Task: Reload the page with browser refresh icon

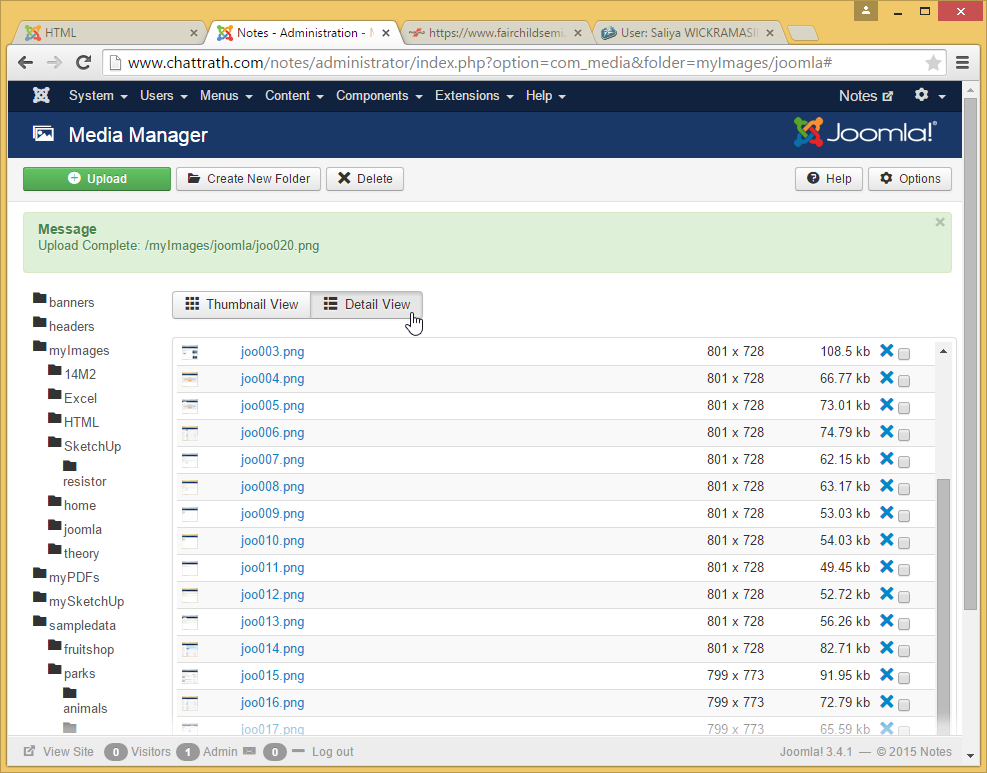Action: click(84, 63)
